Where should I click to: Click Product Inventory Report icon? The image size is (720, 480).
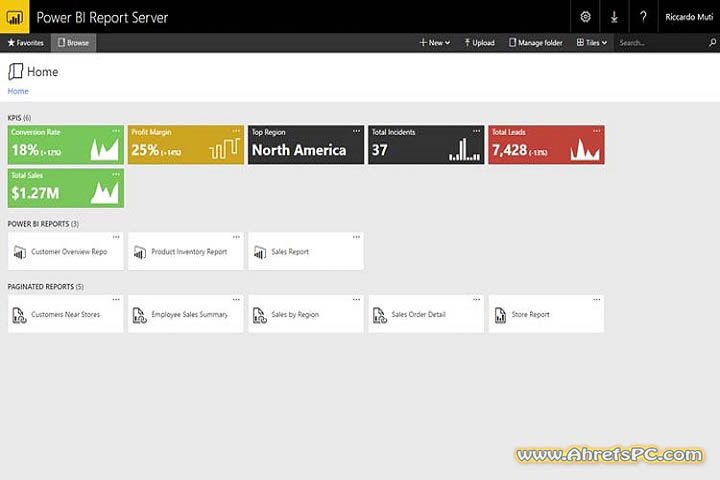140,252
